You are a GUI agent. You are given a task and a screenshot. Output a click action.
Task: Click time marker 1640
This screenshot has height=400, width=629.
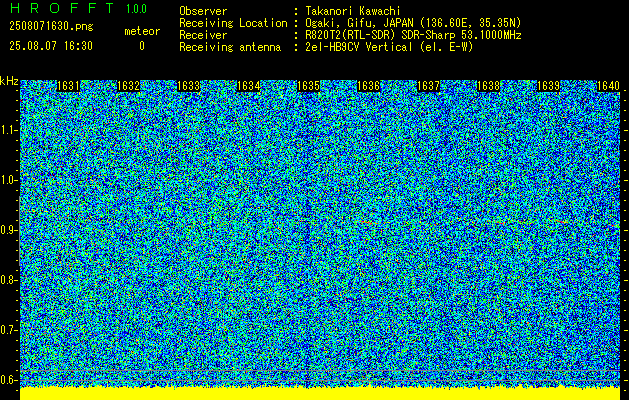pos(609,86)
